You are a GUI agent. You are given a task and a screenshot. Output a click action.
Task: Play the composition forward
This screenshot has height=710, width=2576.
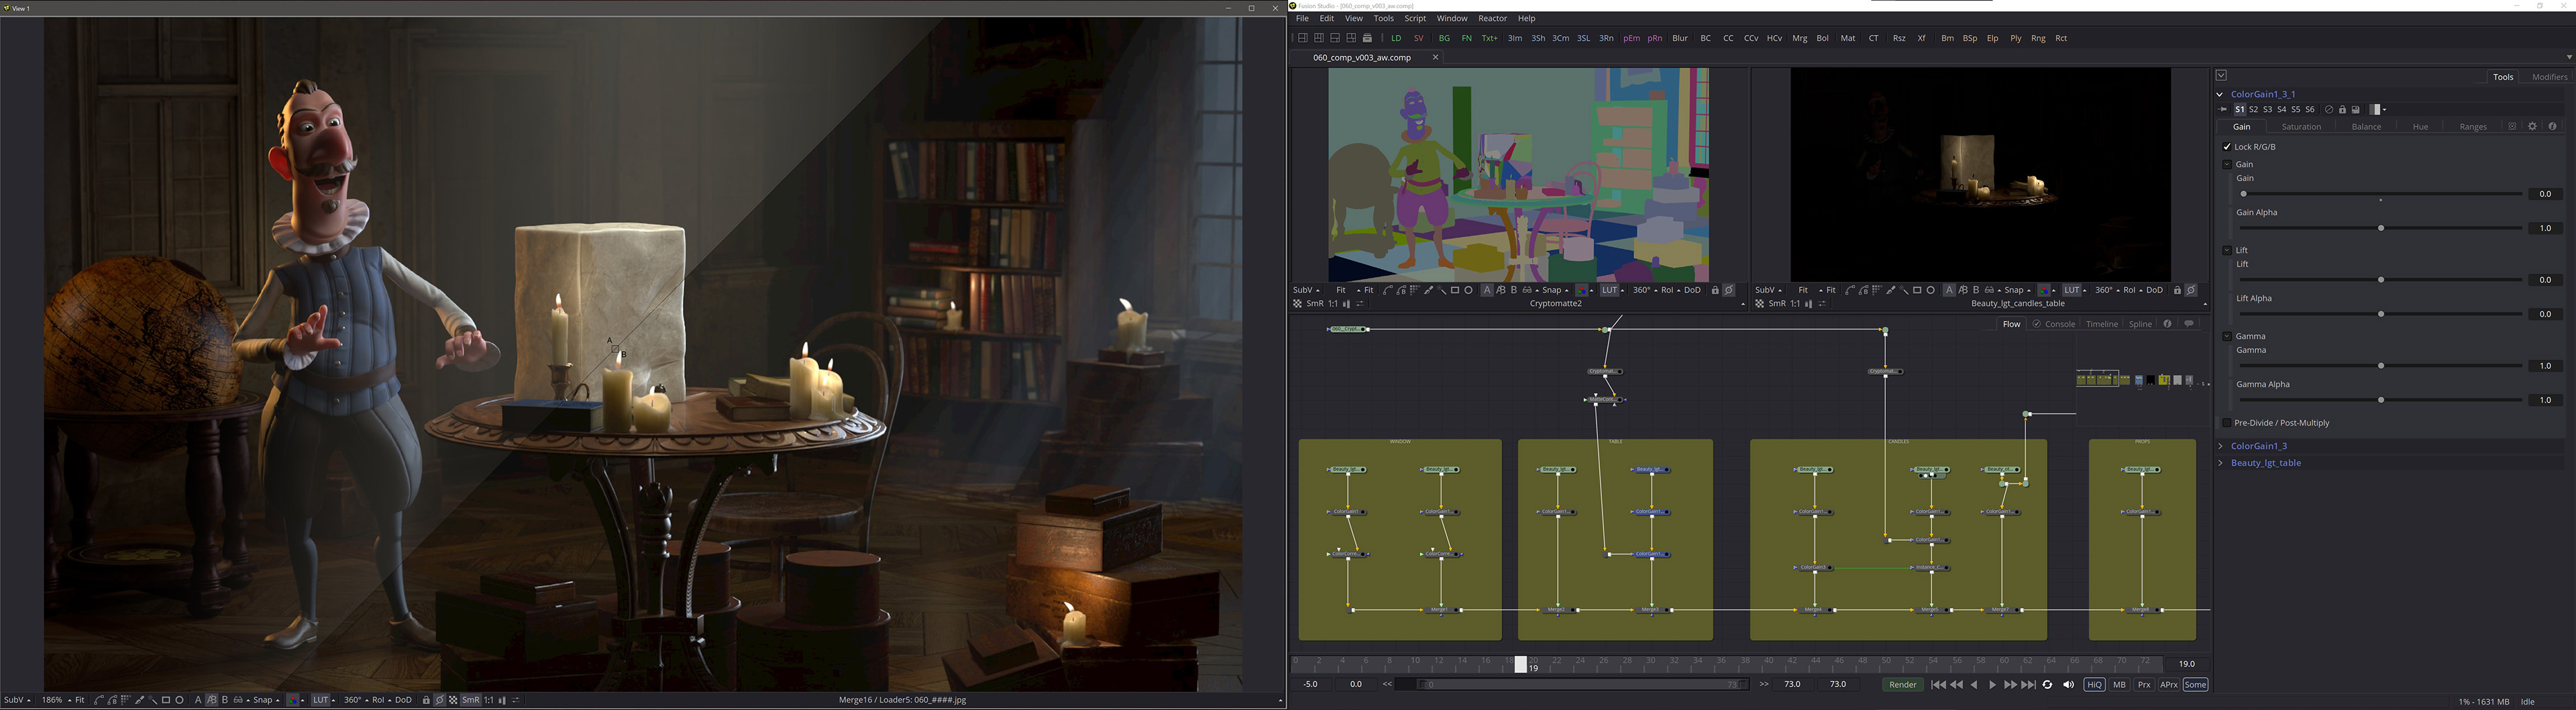1992,685
